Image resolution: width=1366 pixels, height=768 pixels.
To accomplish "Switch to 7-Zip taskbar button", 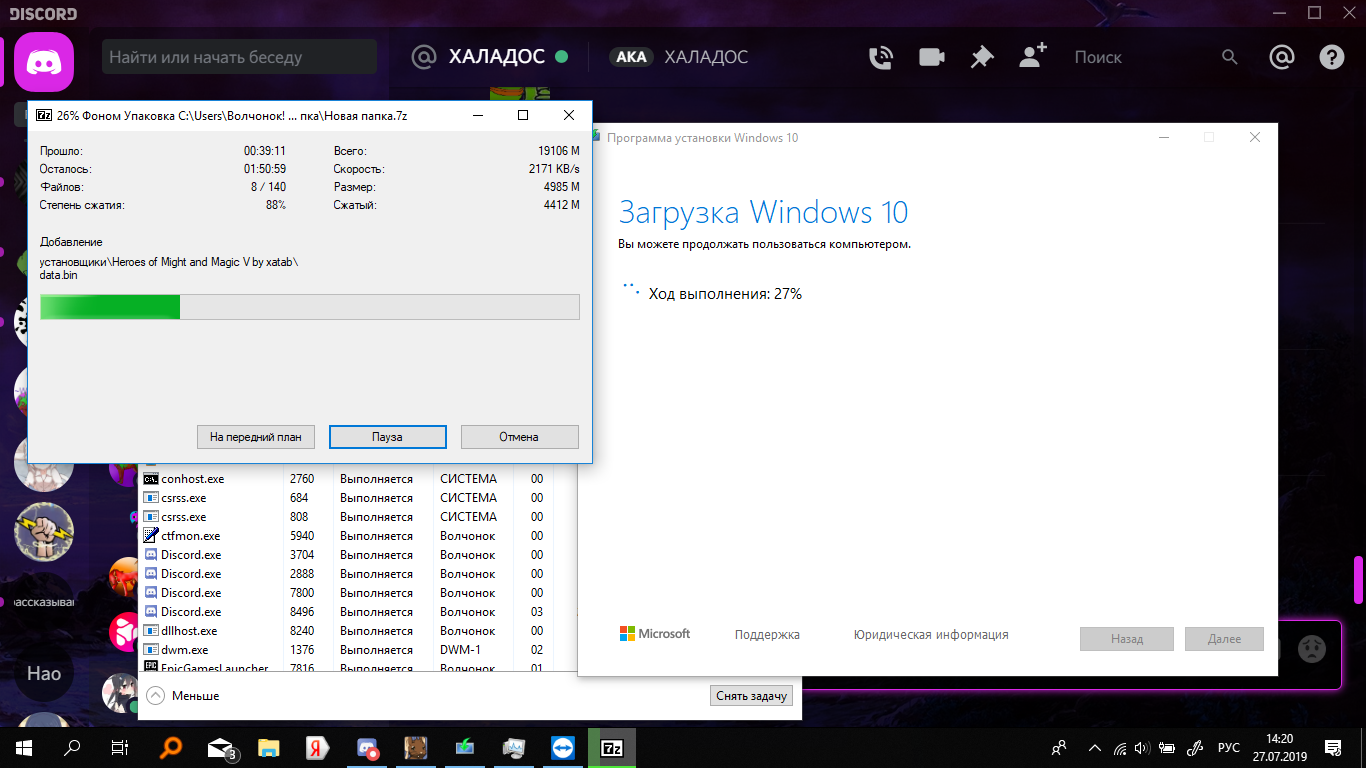I will click(x=612, y=748).
